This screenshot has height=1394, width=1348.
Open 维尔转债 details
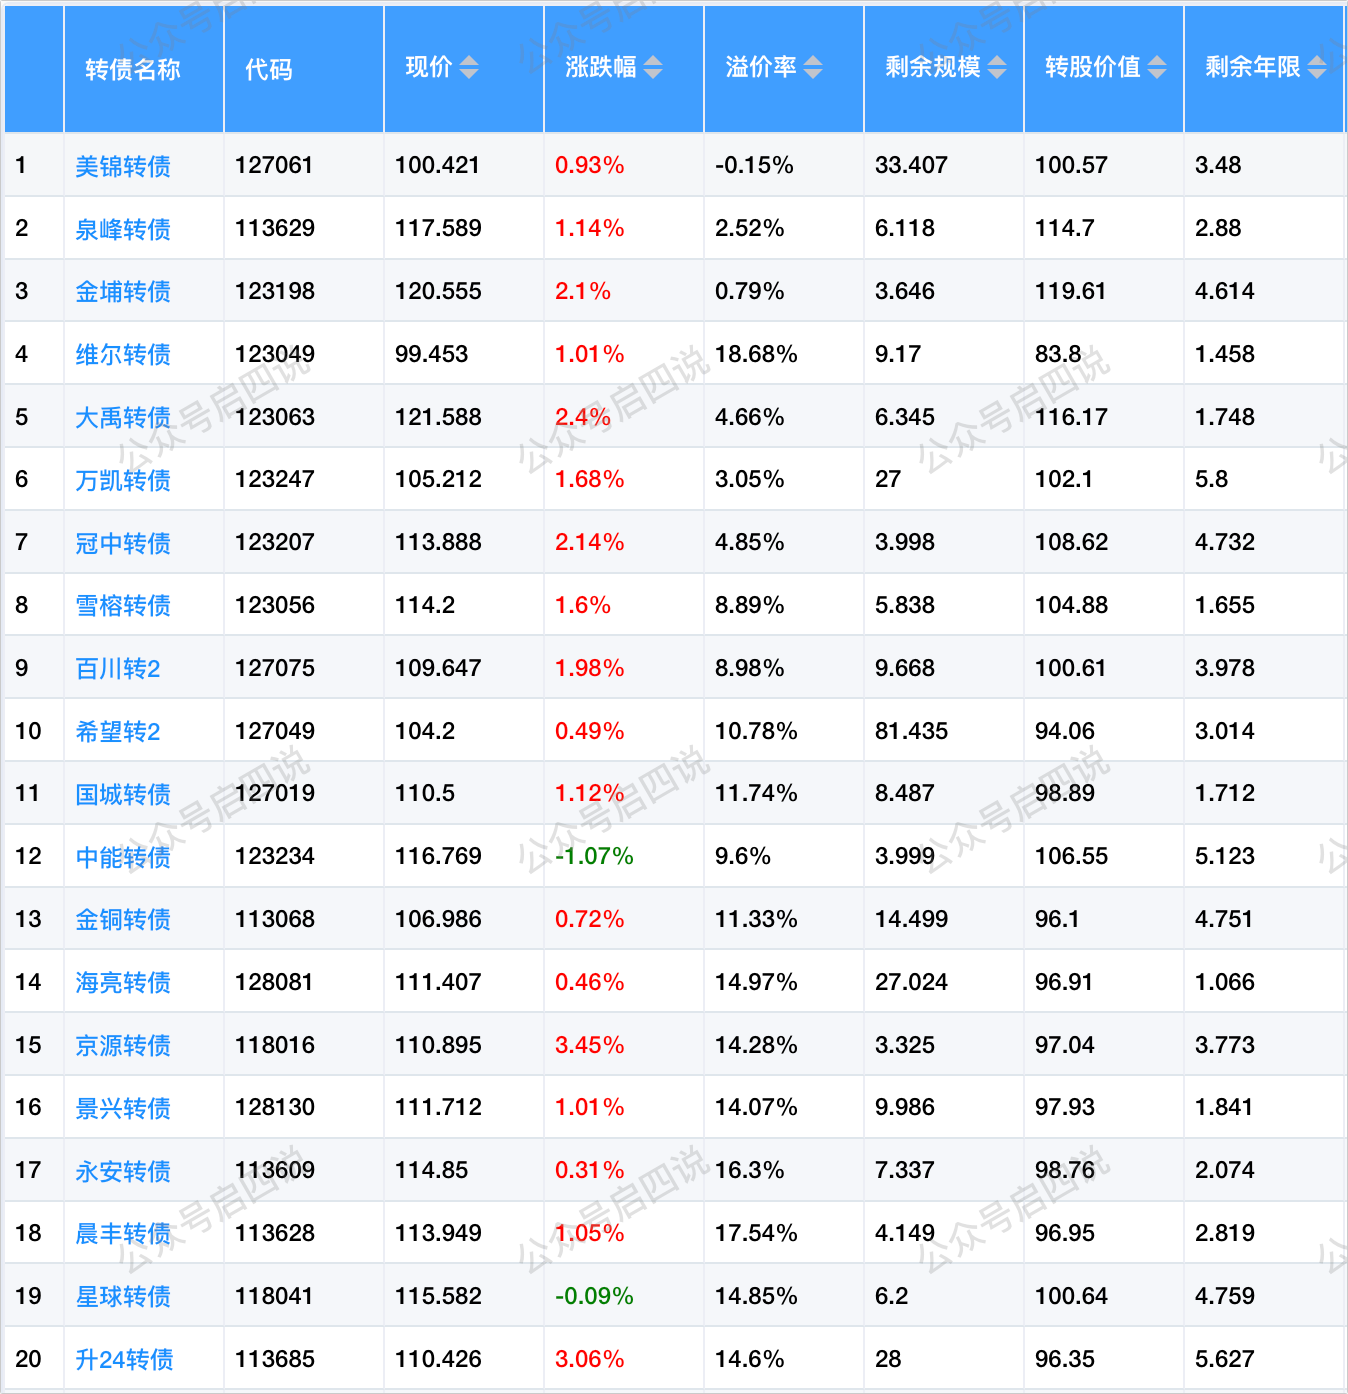123,355
